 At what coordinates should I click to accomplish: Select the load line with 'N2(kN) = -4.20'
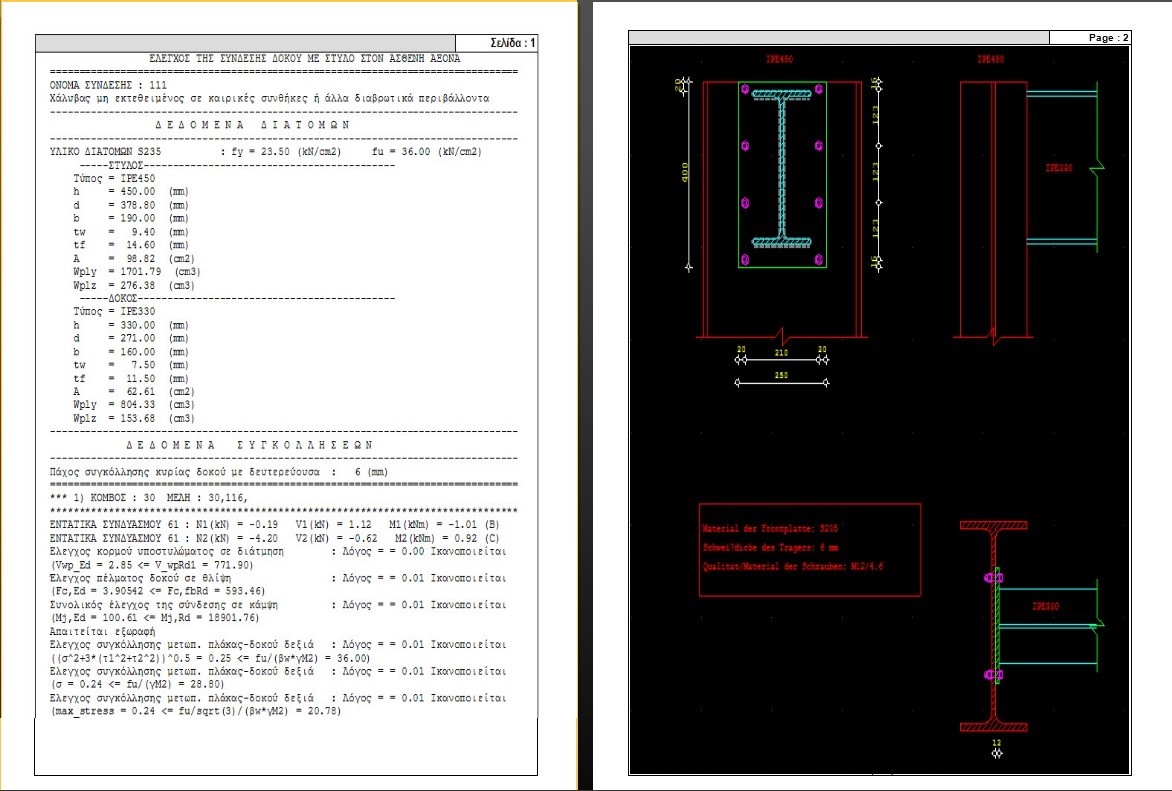coord(274,538)
